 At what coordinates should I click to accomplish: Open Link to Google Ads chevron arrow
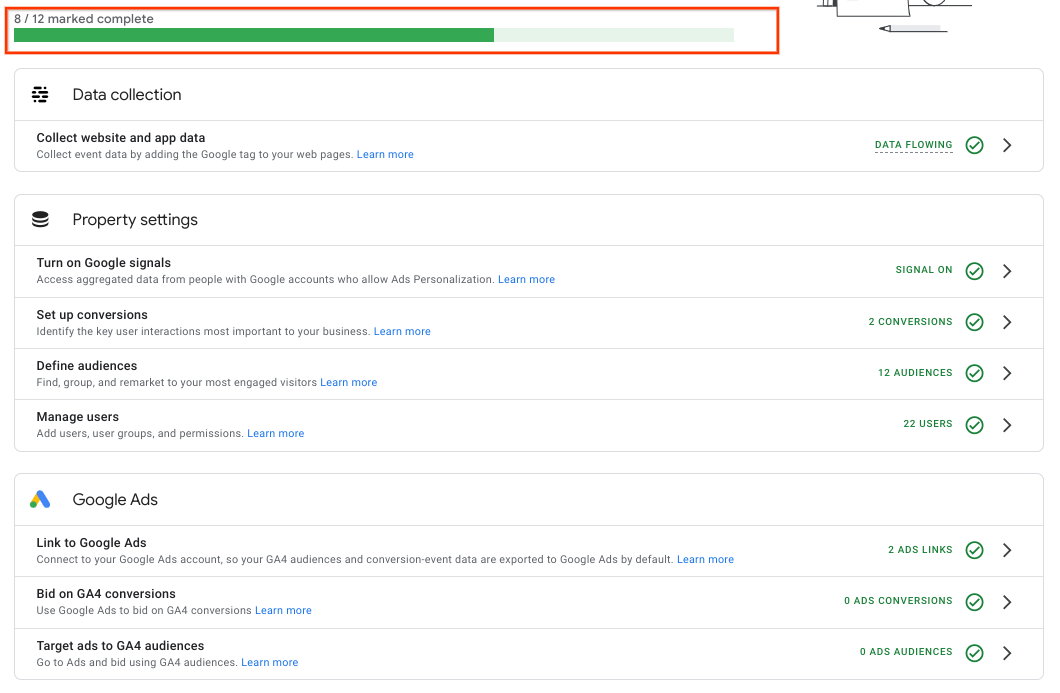[x=1007, y=550]
